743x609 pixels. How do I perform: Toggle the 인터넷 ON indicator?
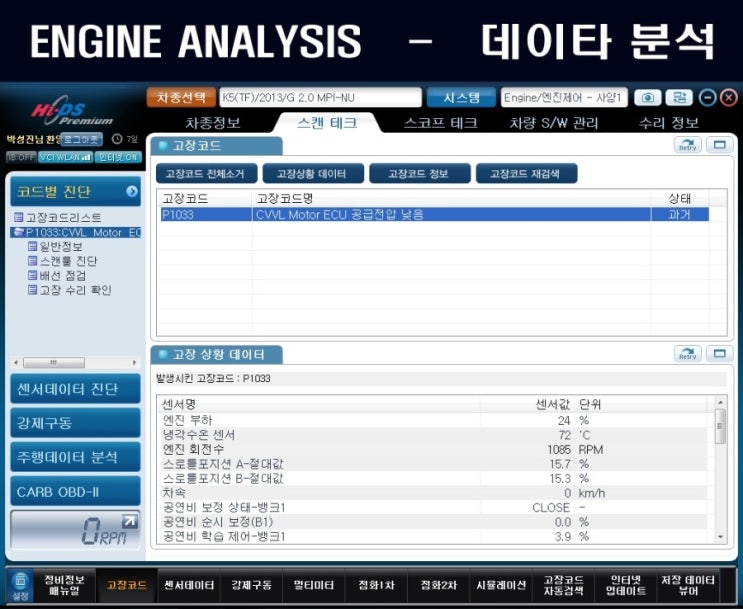click(x=118, y=157)
